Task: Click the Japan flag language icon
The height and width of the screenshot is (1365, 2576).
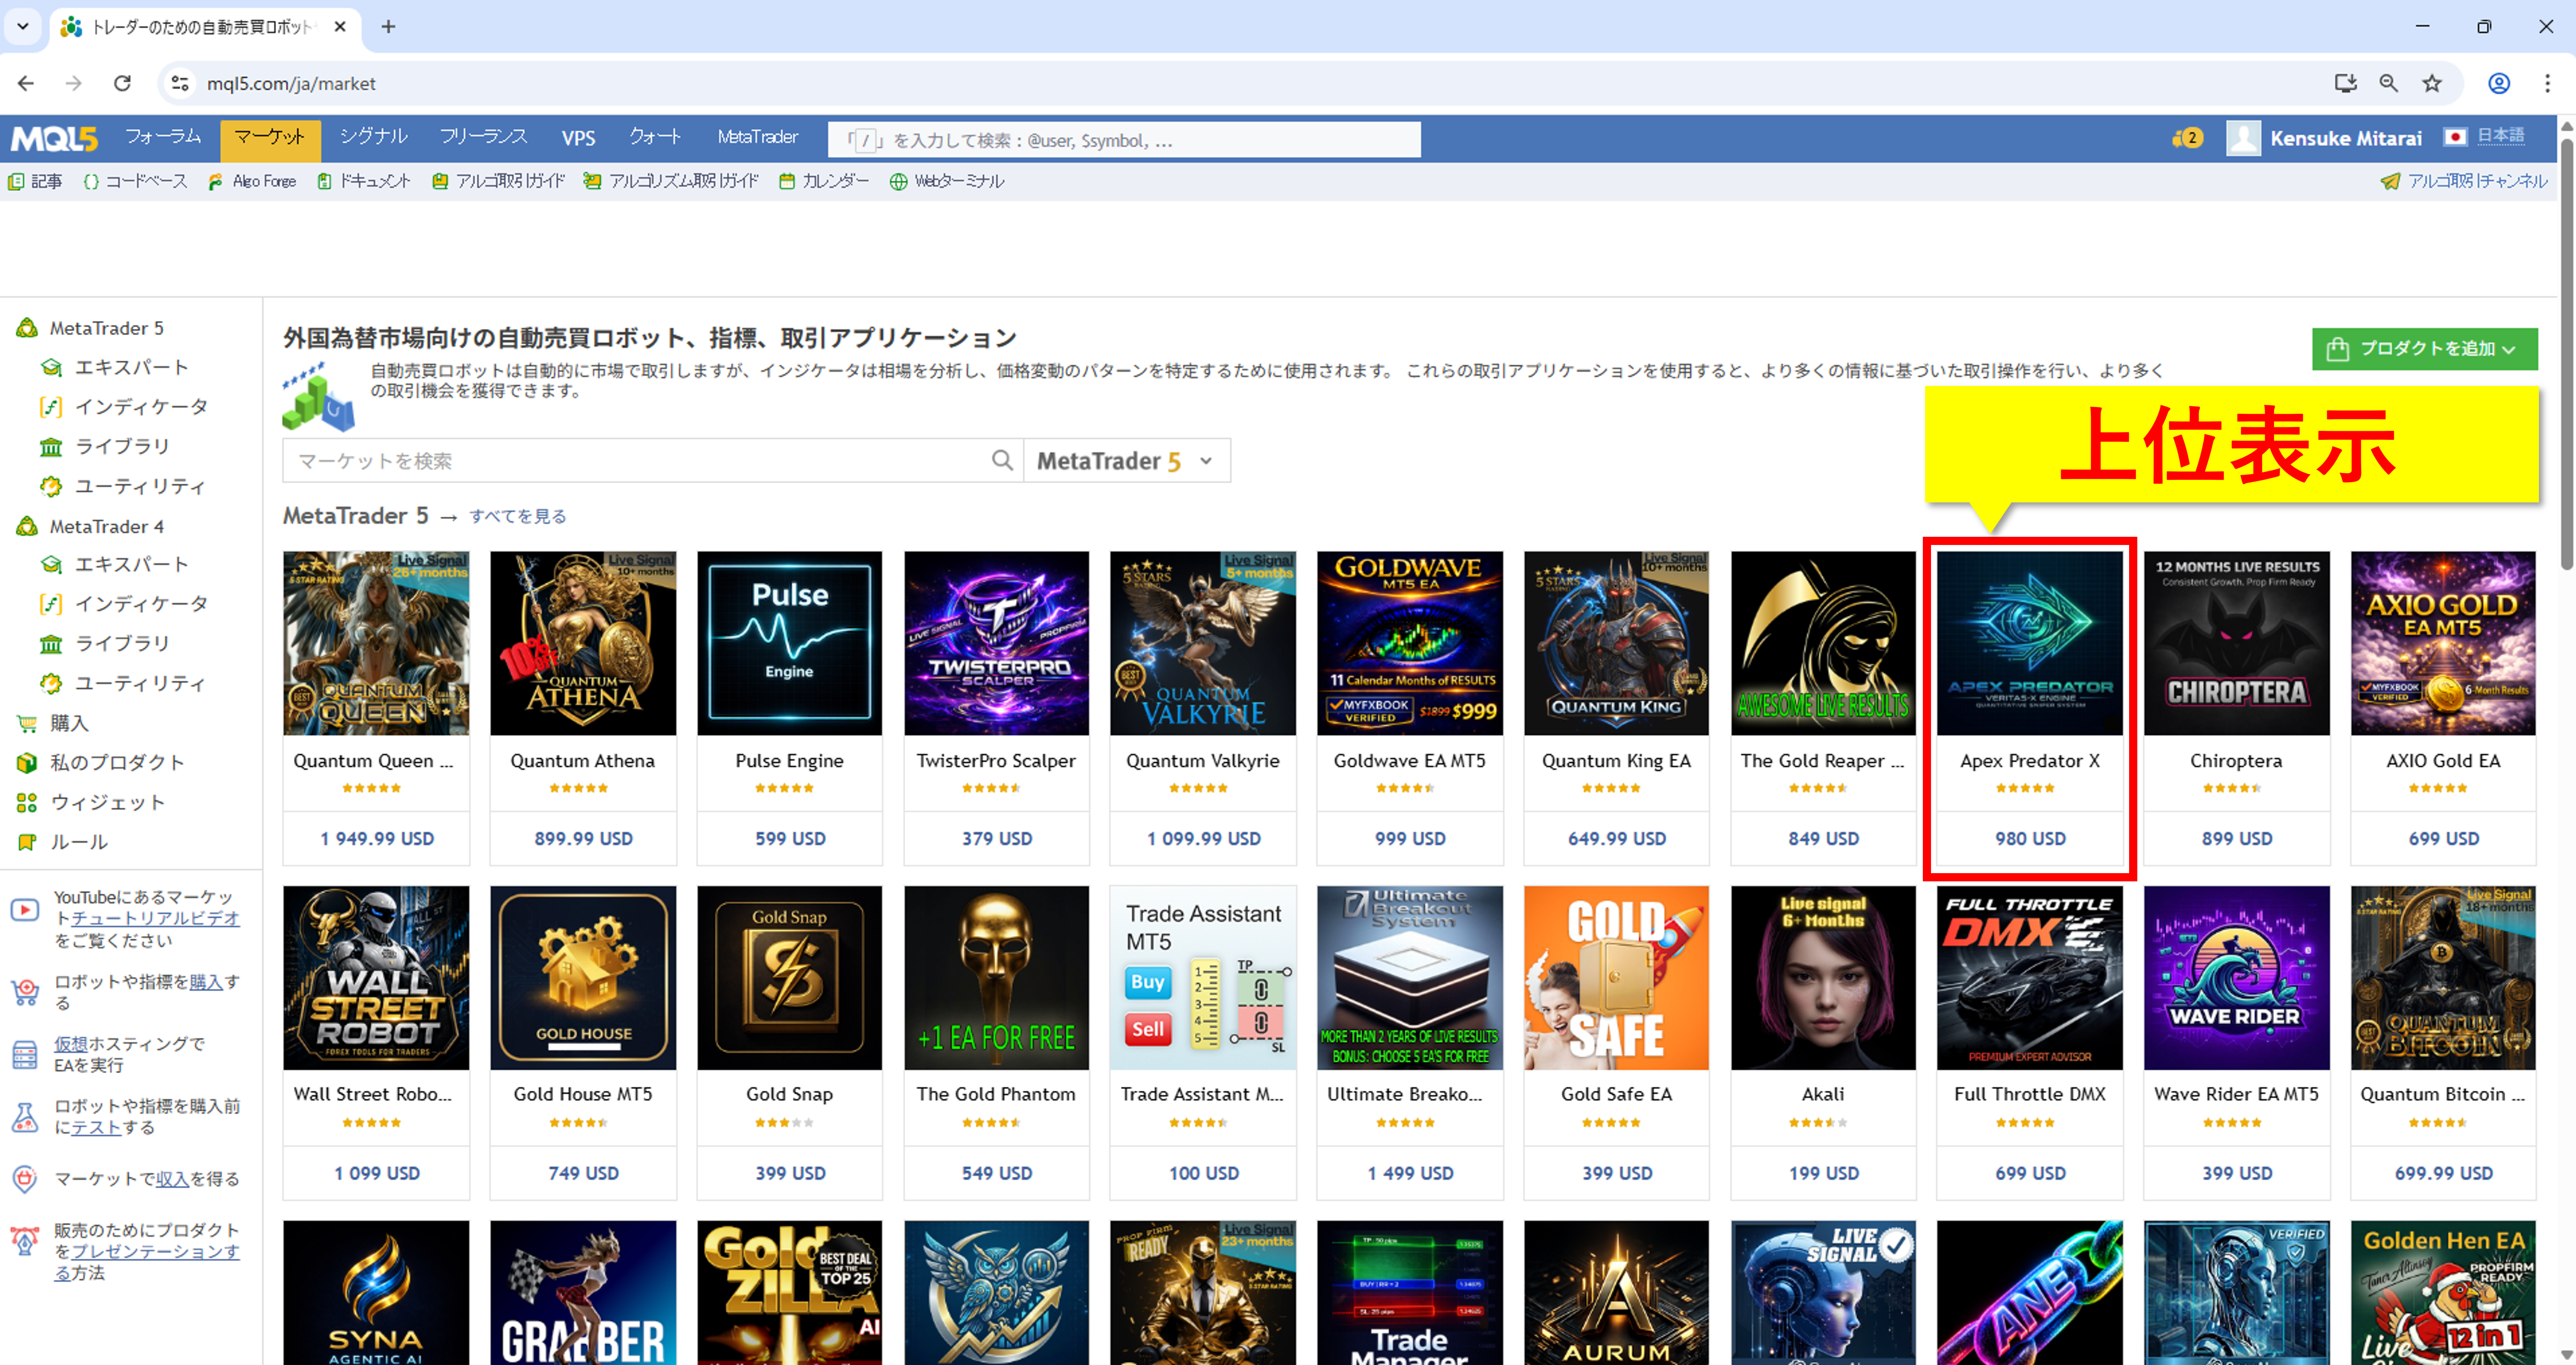Action: (x=2455, y=137)
